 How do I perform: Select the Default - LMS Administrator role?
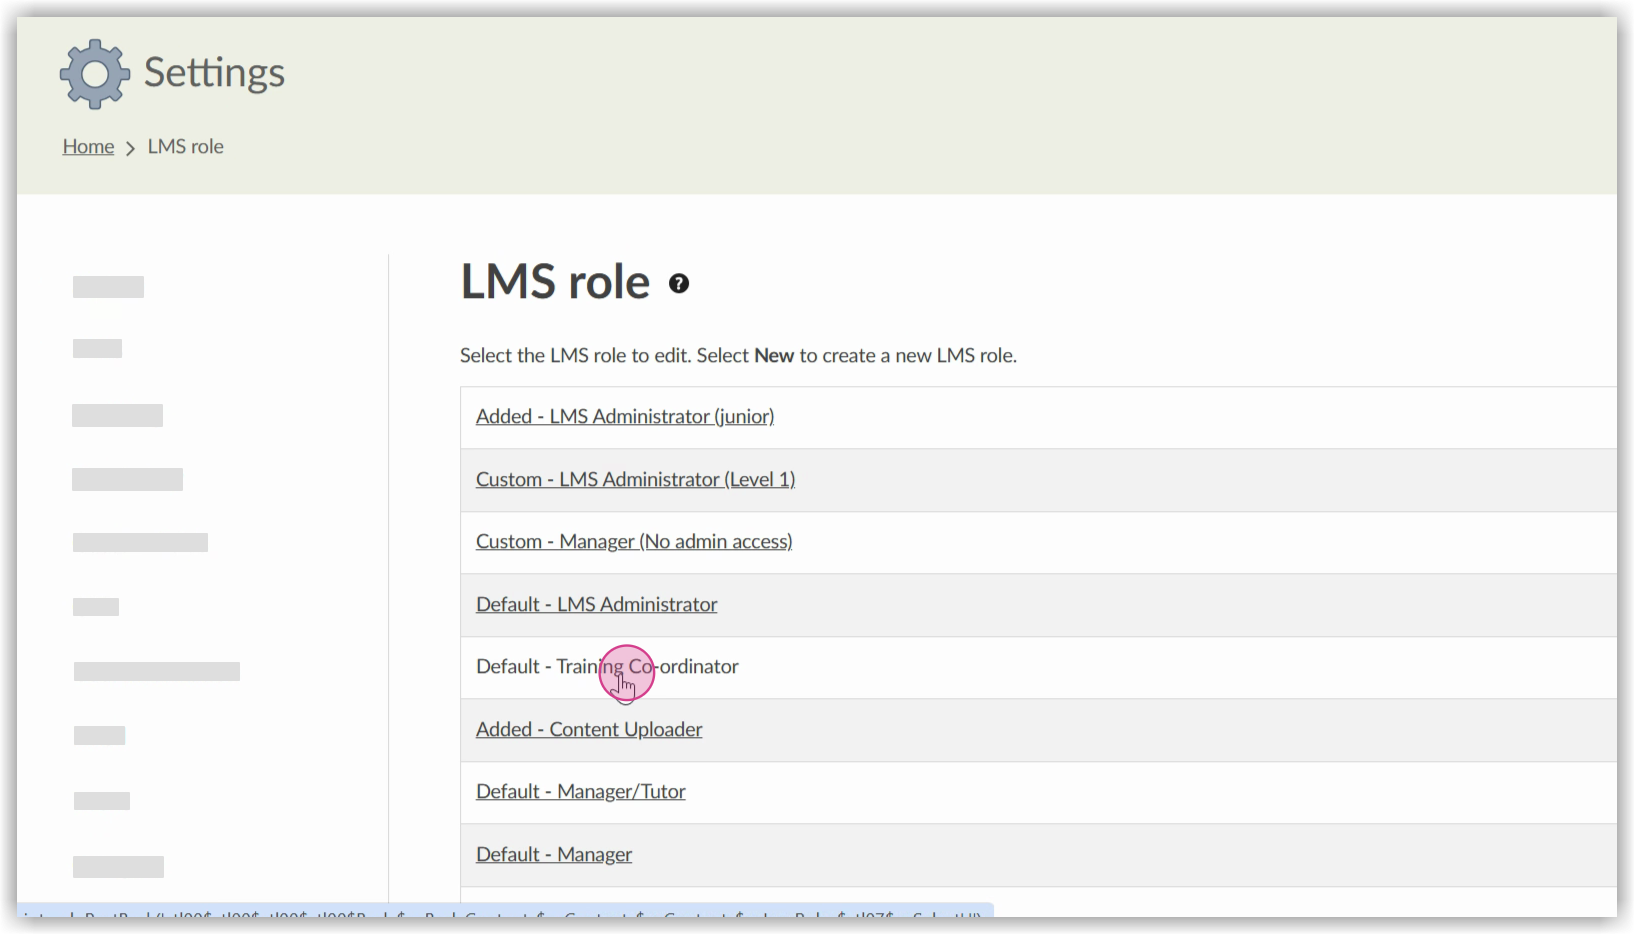tap(596, 604)
